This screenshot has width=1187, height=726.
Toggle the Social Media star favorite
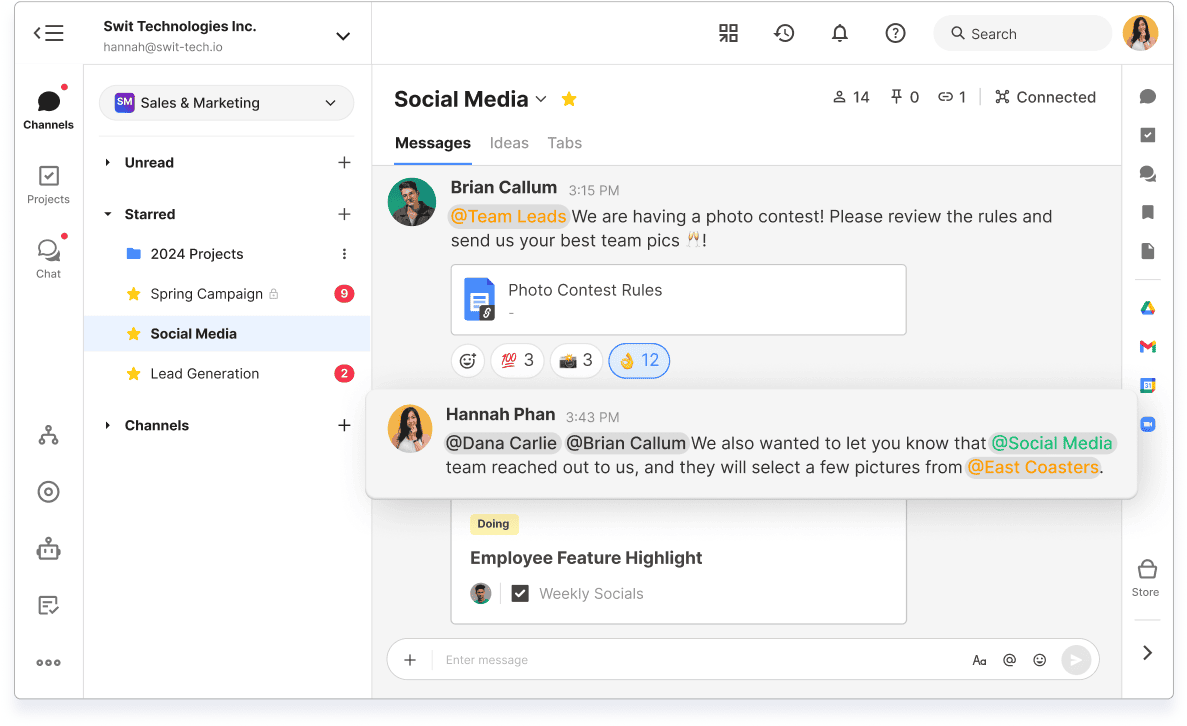[569, 99]
